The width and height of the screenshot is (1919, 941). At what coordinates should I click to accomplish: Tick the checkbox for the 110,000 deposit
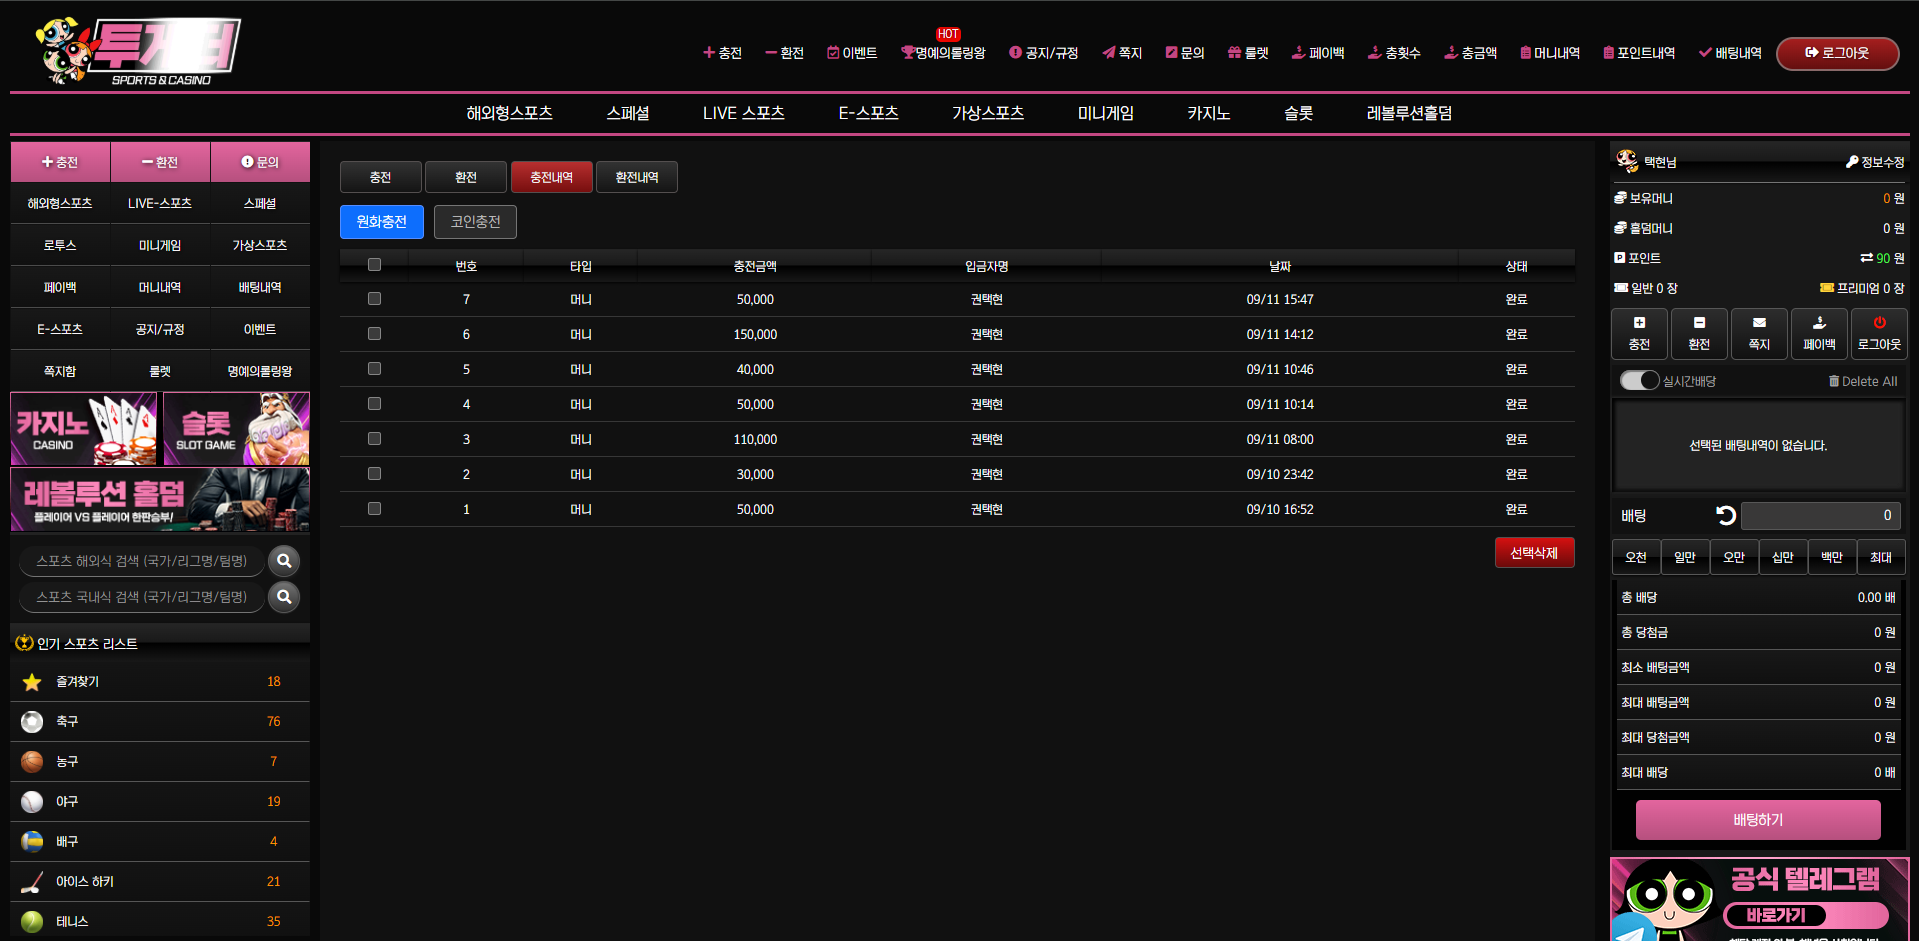coord(374,439)
